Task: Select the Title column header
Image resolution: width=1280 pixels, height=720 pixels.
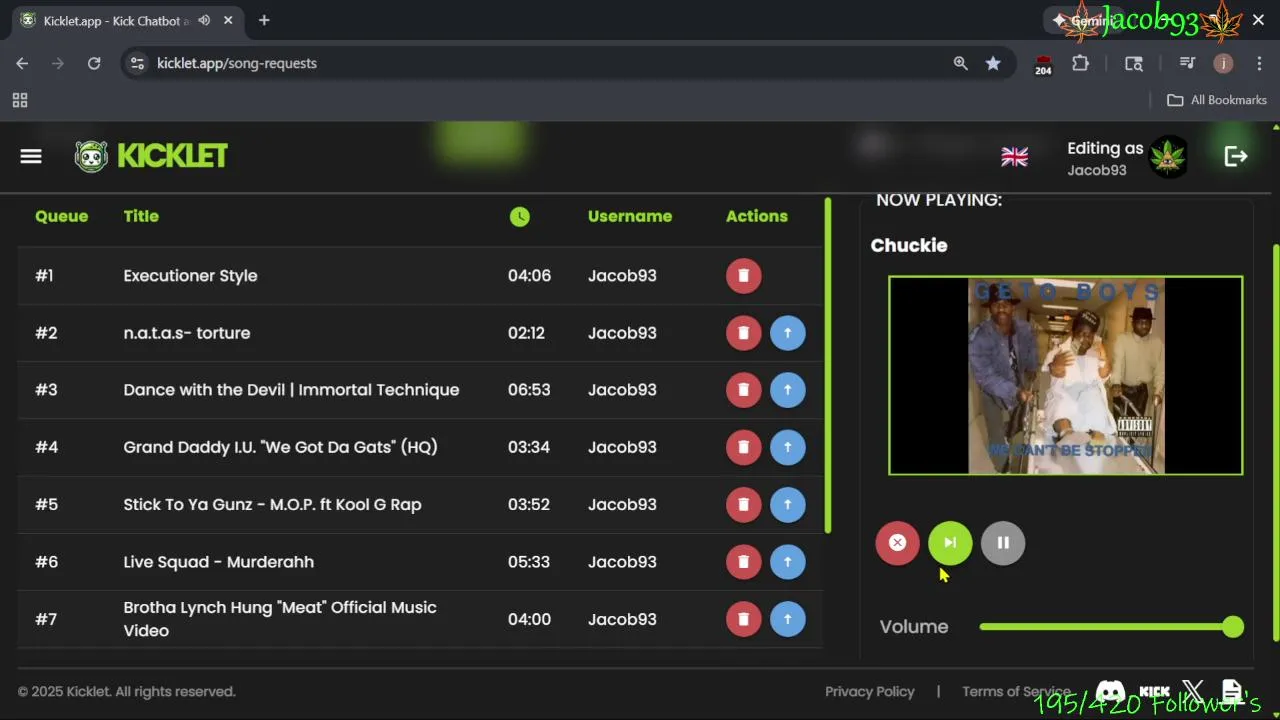Action: 141,216
